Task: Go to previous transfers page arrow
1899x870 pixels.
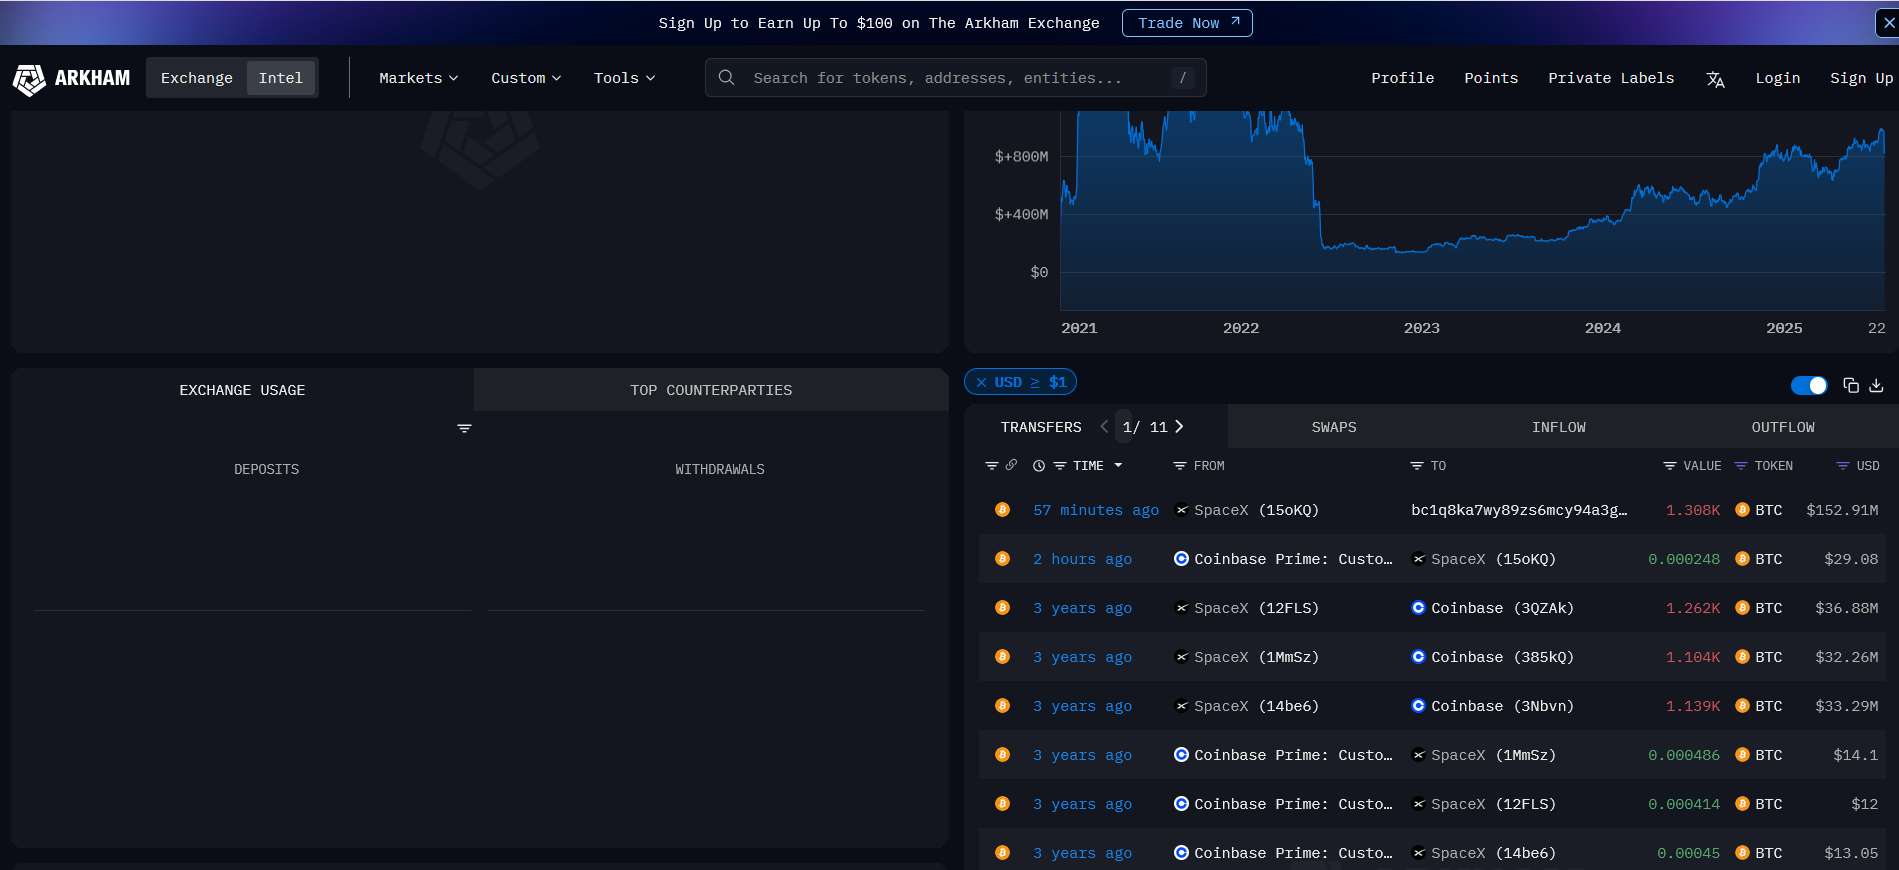Action: 1104,426
